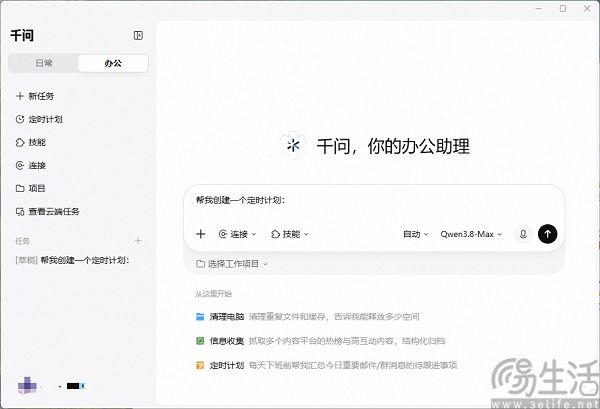The height and width of the screenshot is (409, 600).
Task: Expand the 连接 dropdown in input toolbar
Action: pyautogui.click(x=237, y=234)
